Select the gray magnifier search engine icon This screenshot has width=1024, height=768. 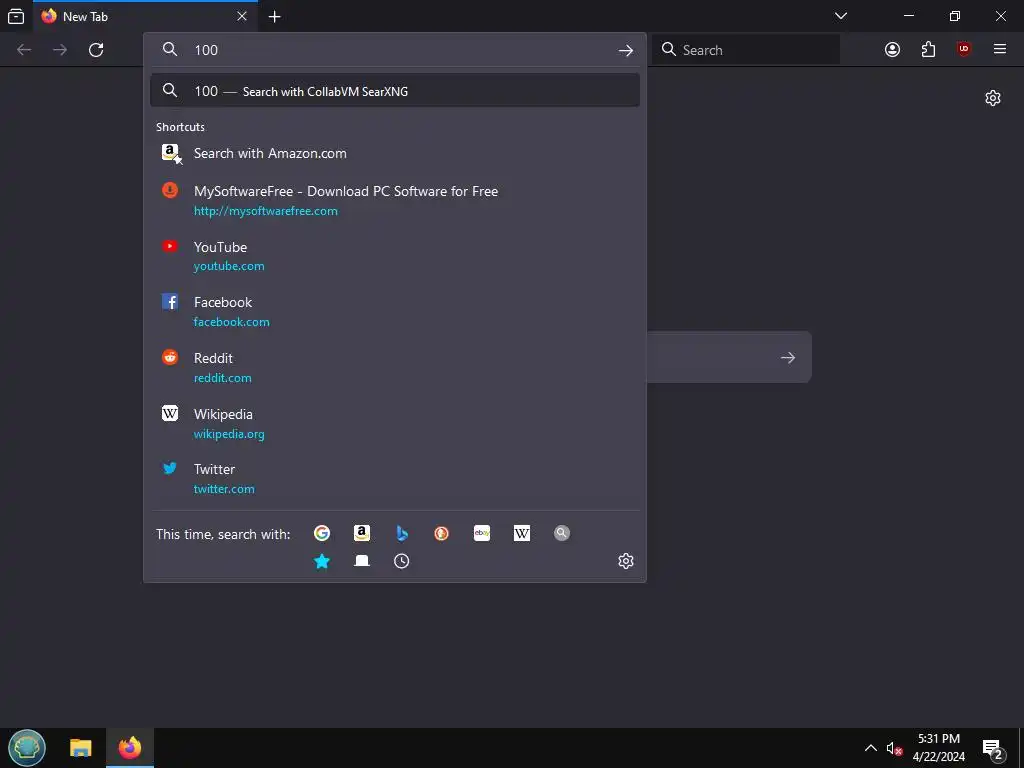click(x=562, y=534)
